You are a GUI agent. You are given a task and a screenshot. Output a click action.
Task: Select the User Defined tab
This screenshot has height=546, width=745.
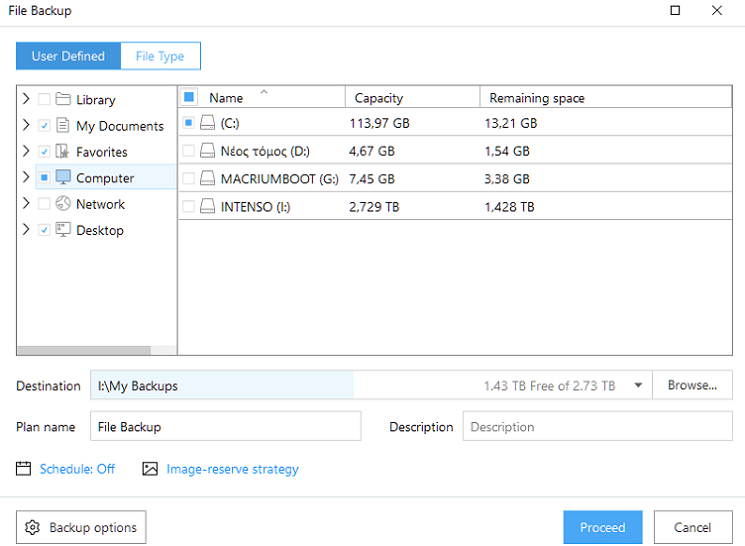(x=68, y=56)
